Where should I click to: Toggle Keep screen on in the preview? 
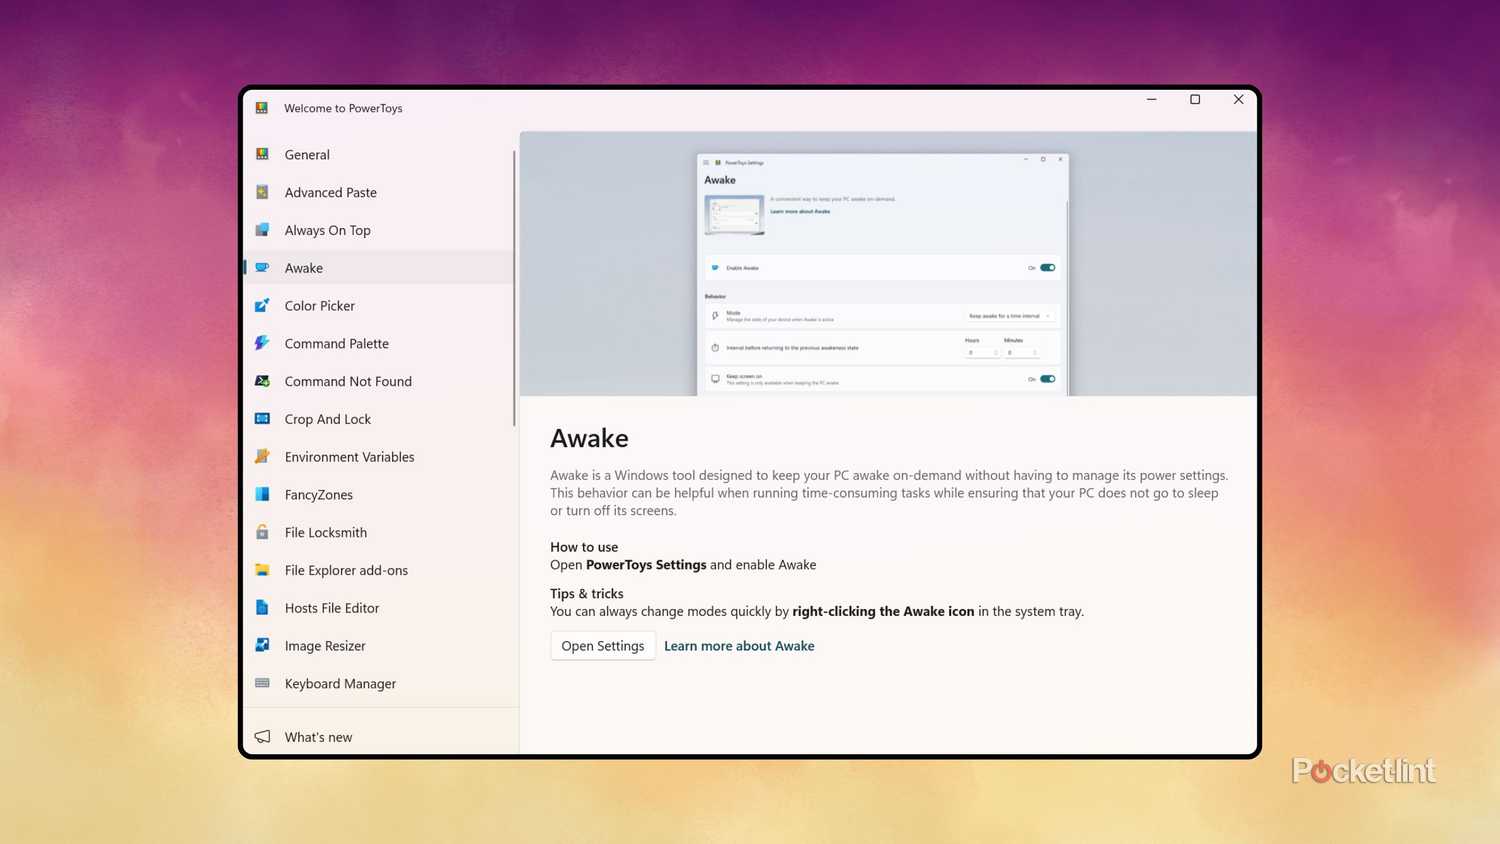(x=1046, y=379)
